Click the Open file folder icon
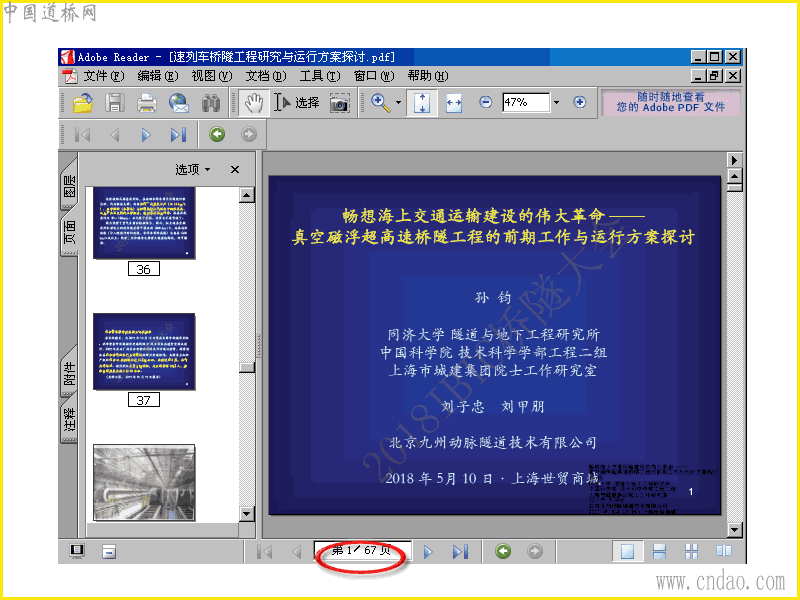This screenshot has width=800, height=600. (x=83, y=103)
